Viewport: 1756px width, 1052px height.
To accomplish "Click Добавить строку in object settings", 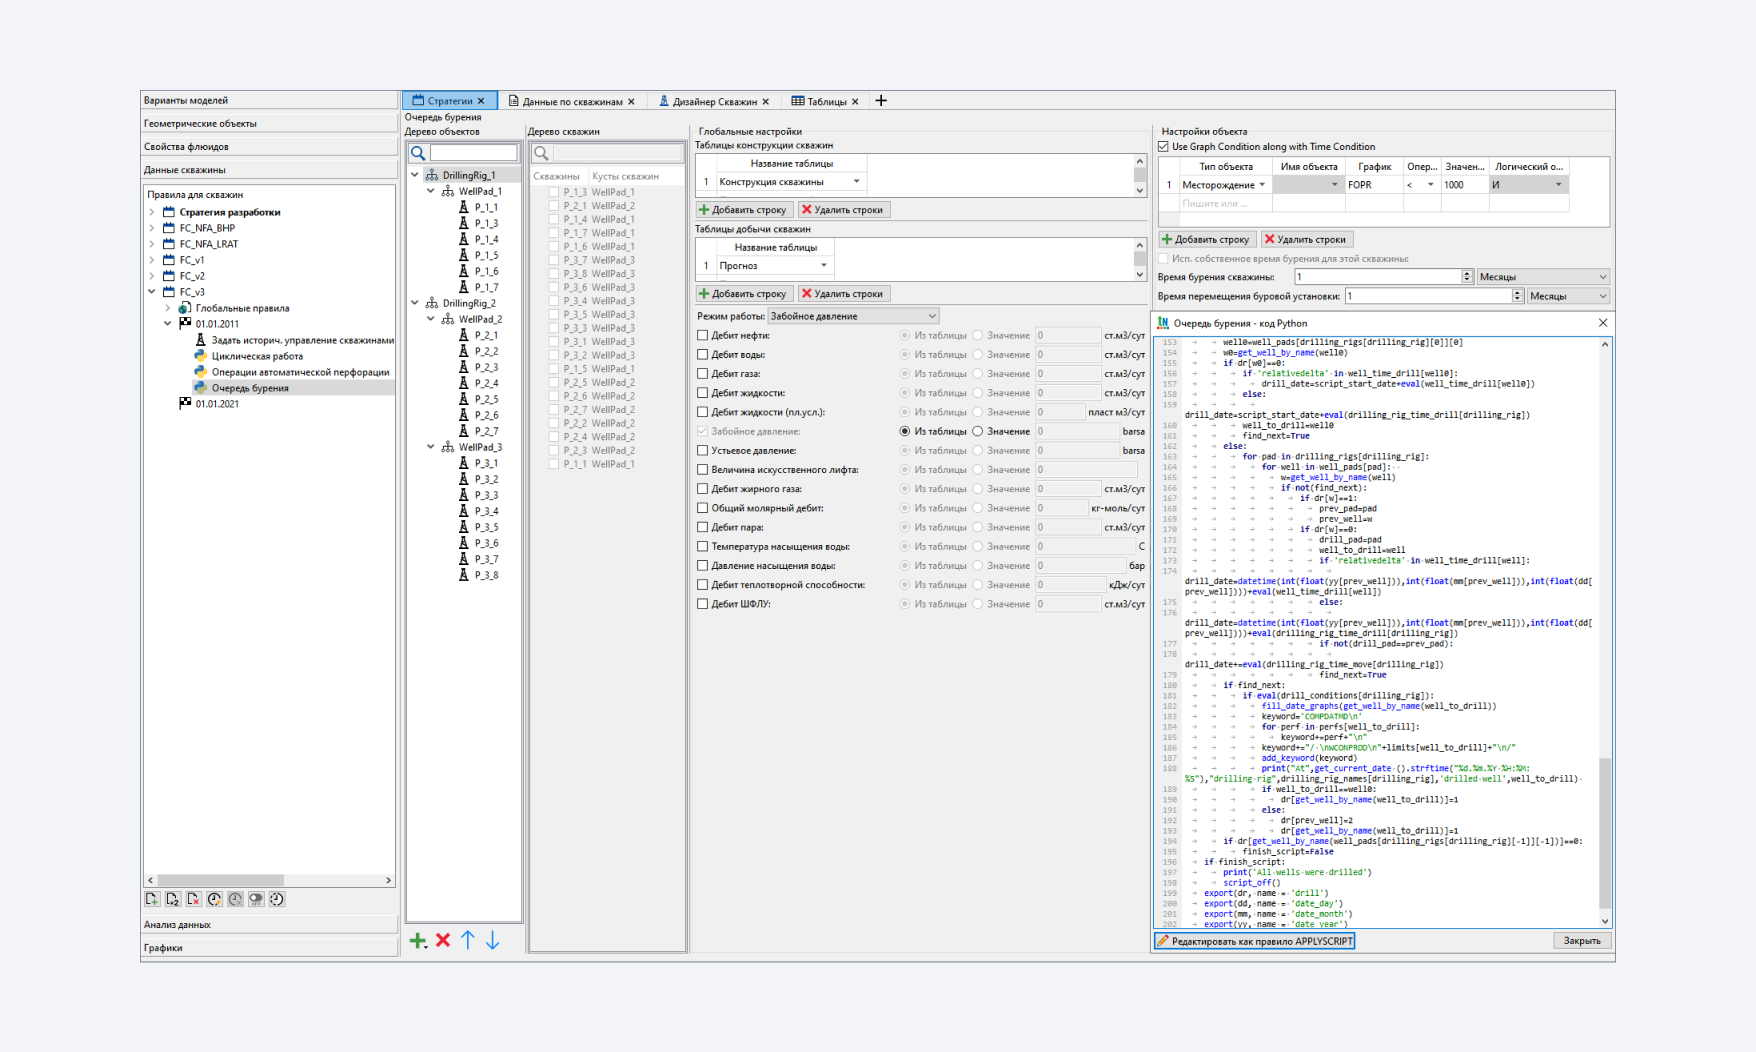I will click(x=1207, y=239).
